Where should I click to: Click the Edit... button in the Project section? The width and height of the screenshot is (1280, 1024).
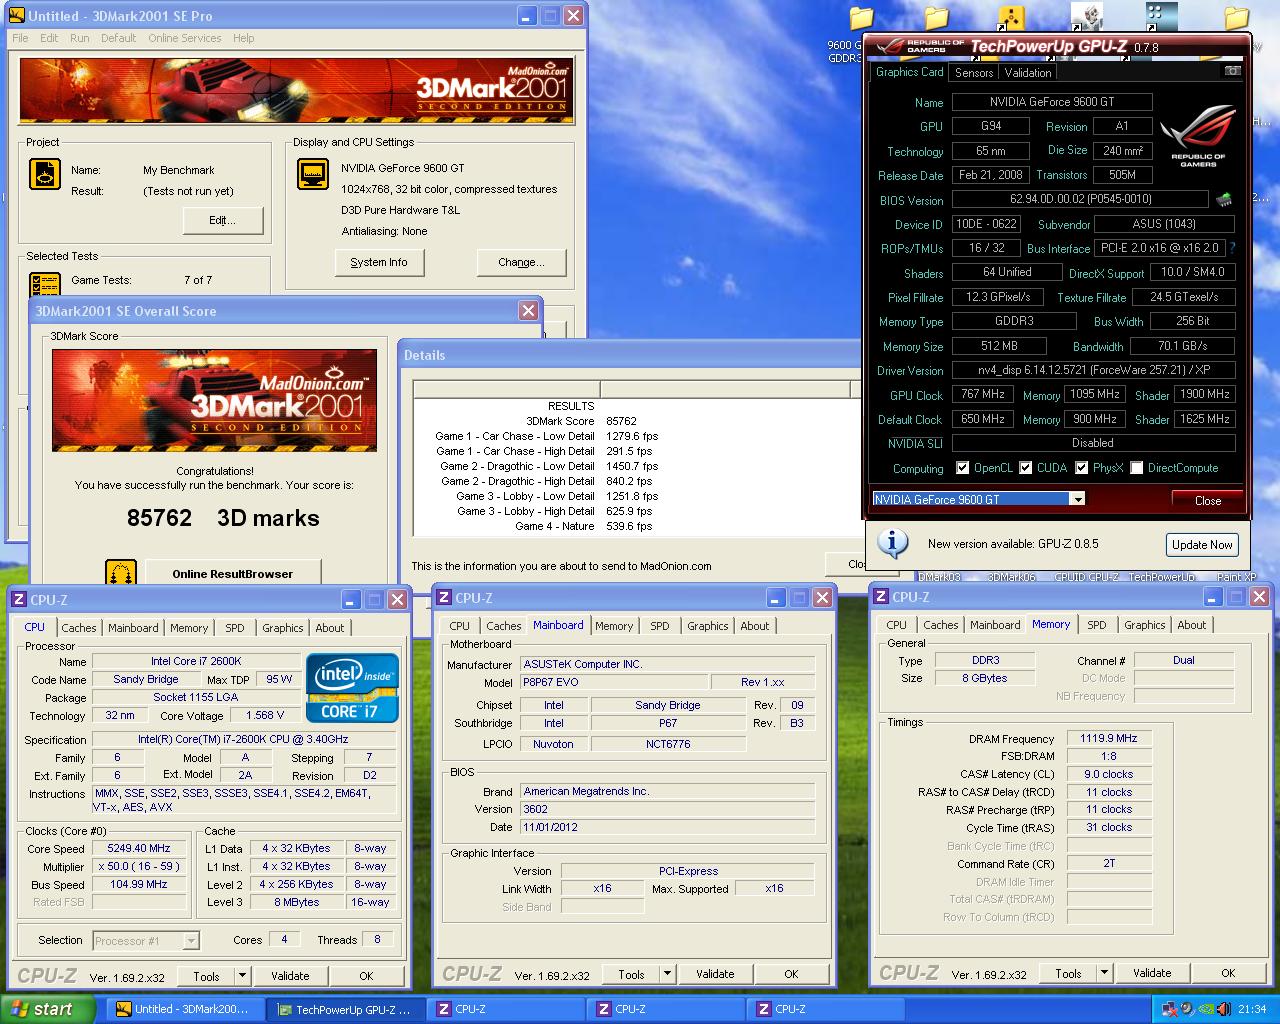coord(222,220)
